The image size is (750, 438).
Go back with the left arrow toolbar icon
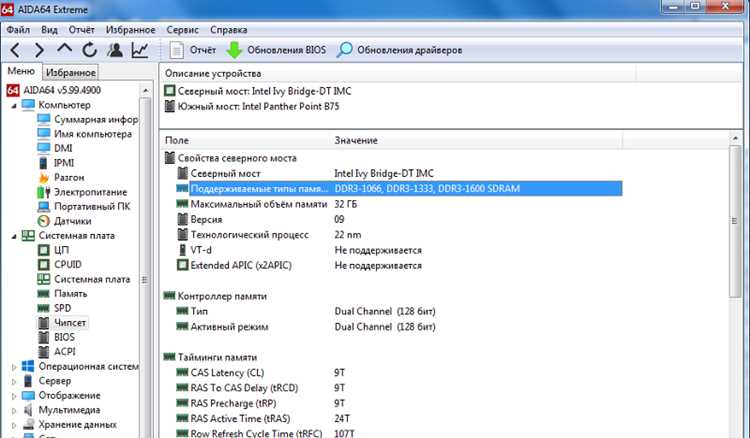coord(15,50)
